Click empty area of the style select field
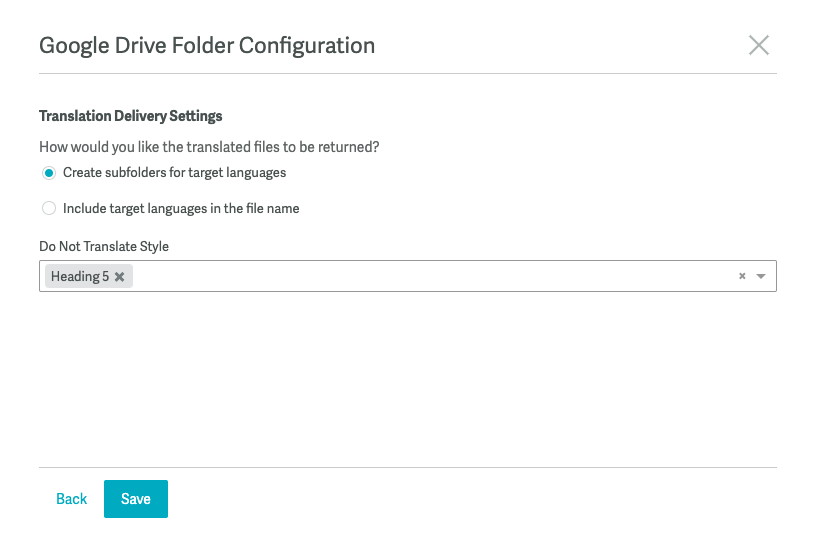The image size is (815, 537). [x=431, y=276]
